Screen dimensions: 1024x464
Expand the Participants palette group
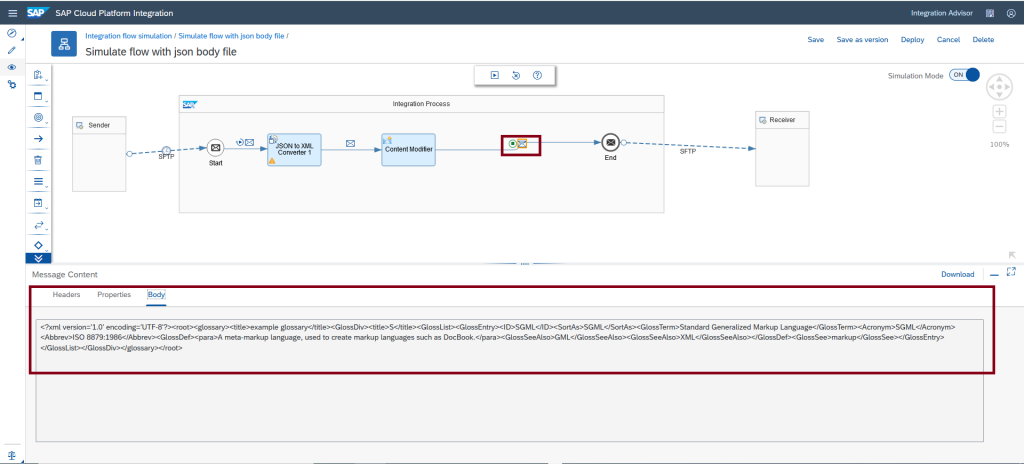tap(38, 75)
